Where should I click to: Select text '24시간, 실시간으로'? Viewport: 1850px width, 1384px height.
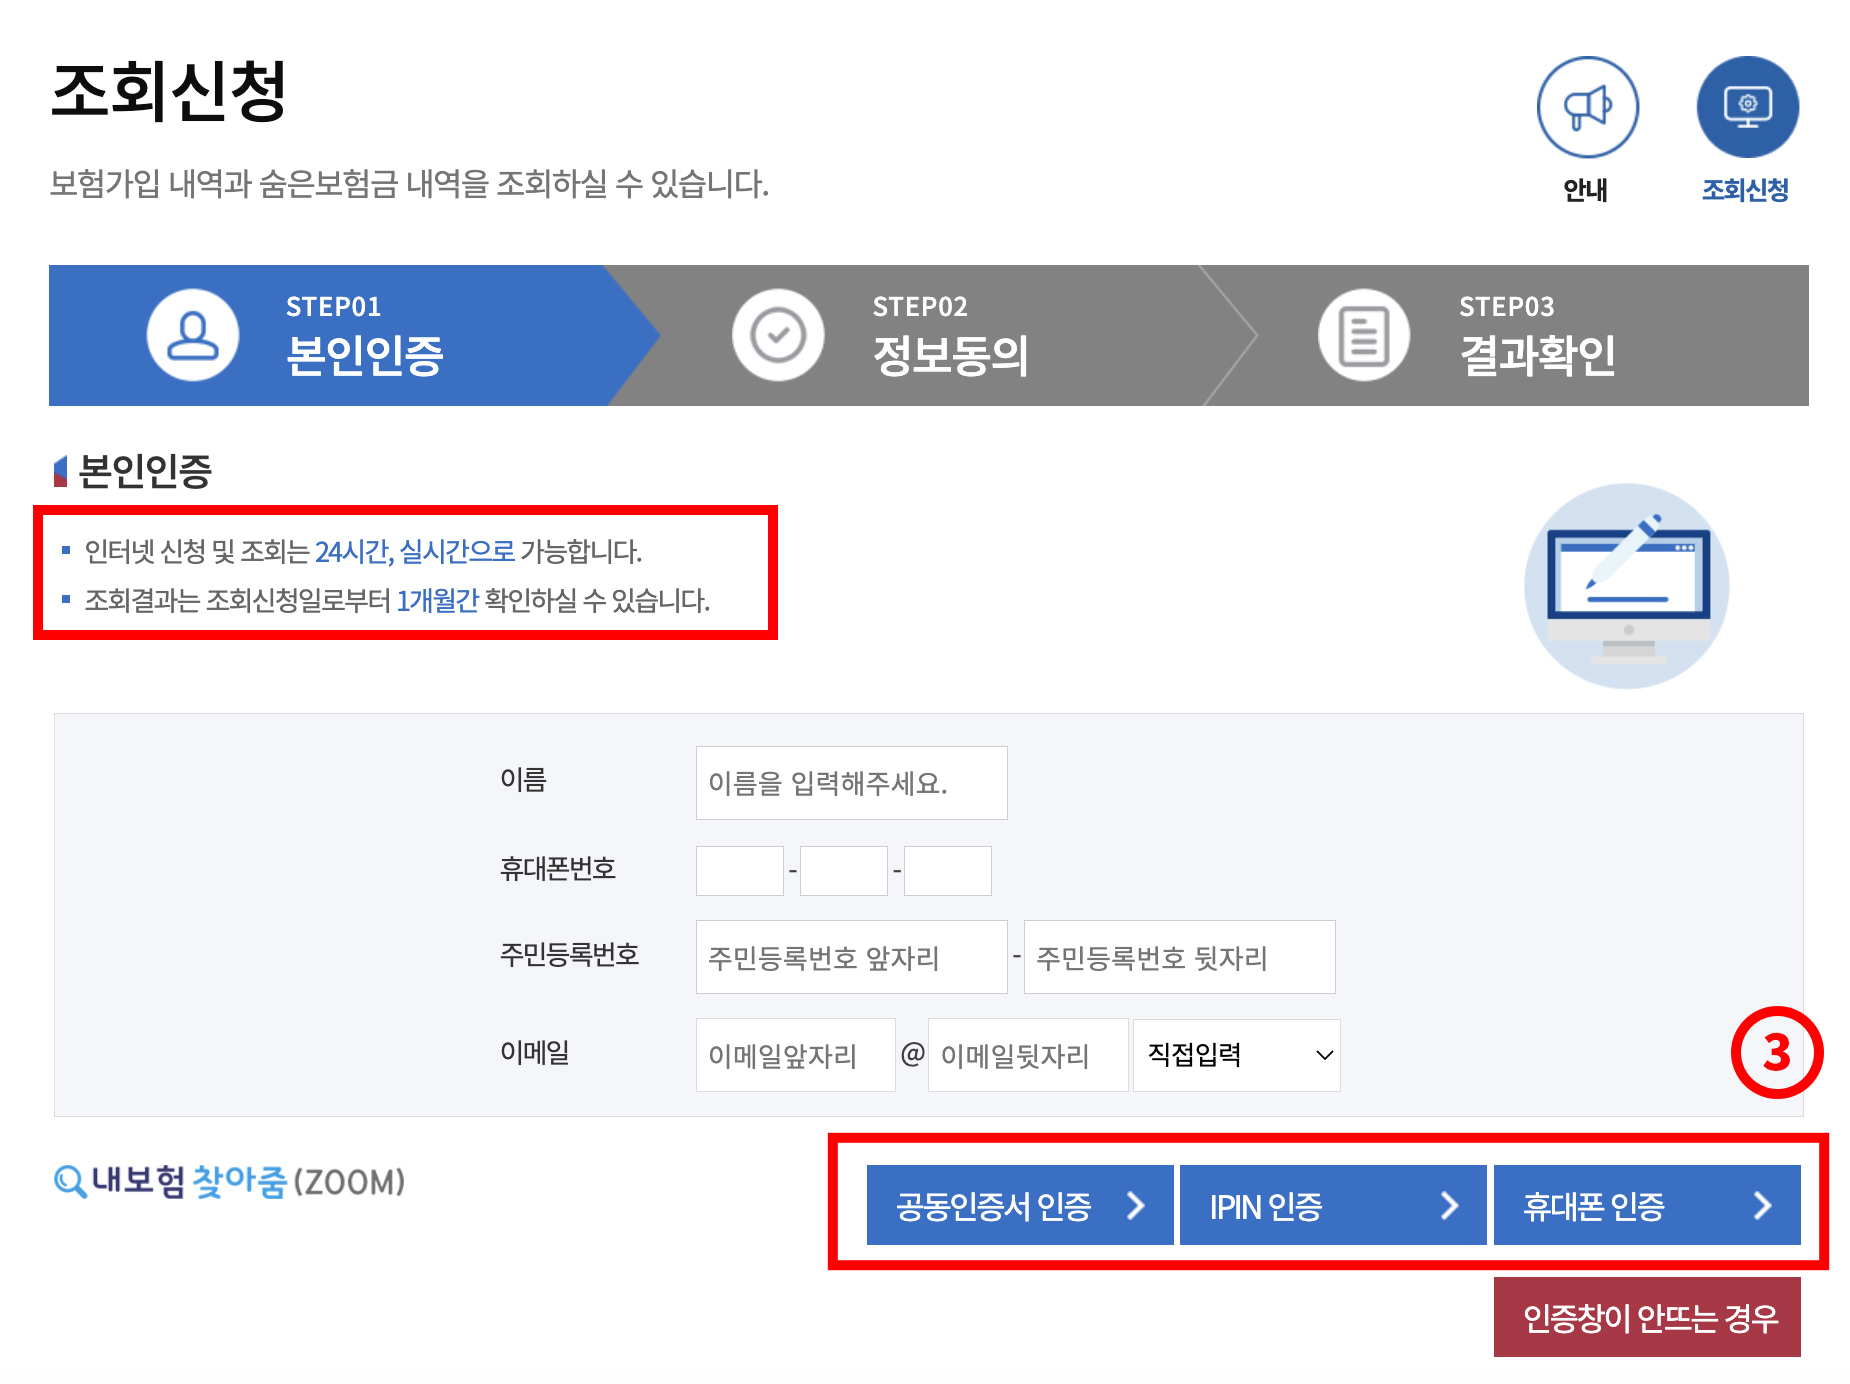[415, 551]
